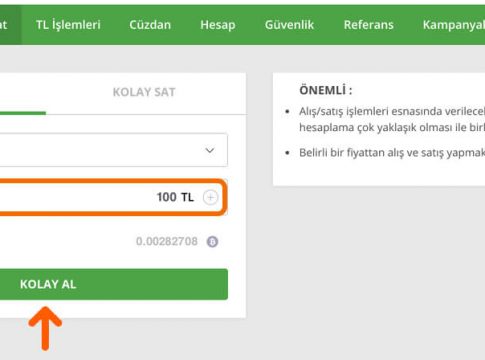Click the highlighted leftmost navigation item
The width and height of the screenshot is (485, 360).
click(11, 25)
